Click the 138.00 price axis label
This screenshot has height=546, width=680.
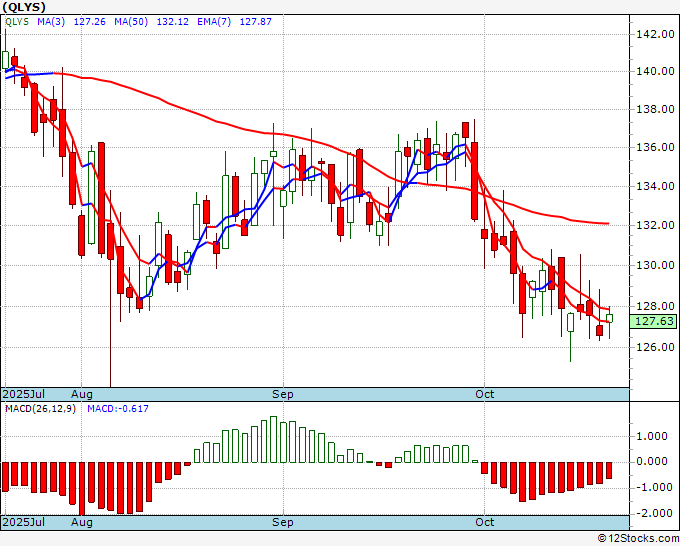(x=655, y=109)
